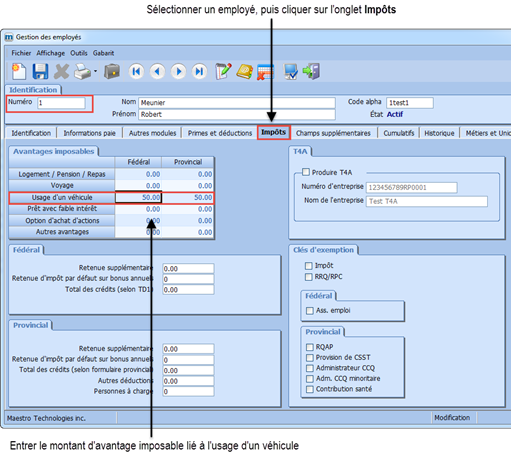Click the yellow address book icon
Viewport: 511px width, 455px height.
point(245,72)
